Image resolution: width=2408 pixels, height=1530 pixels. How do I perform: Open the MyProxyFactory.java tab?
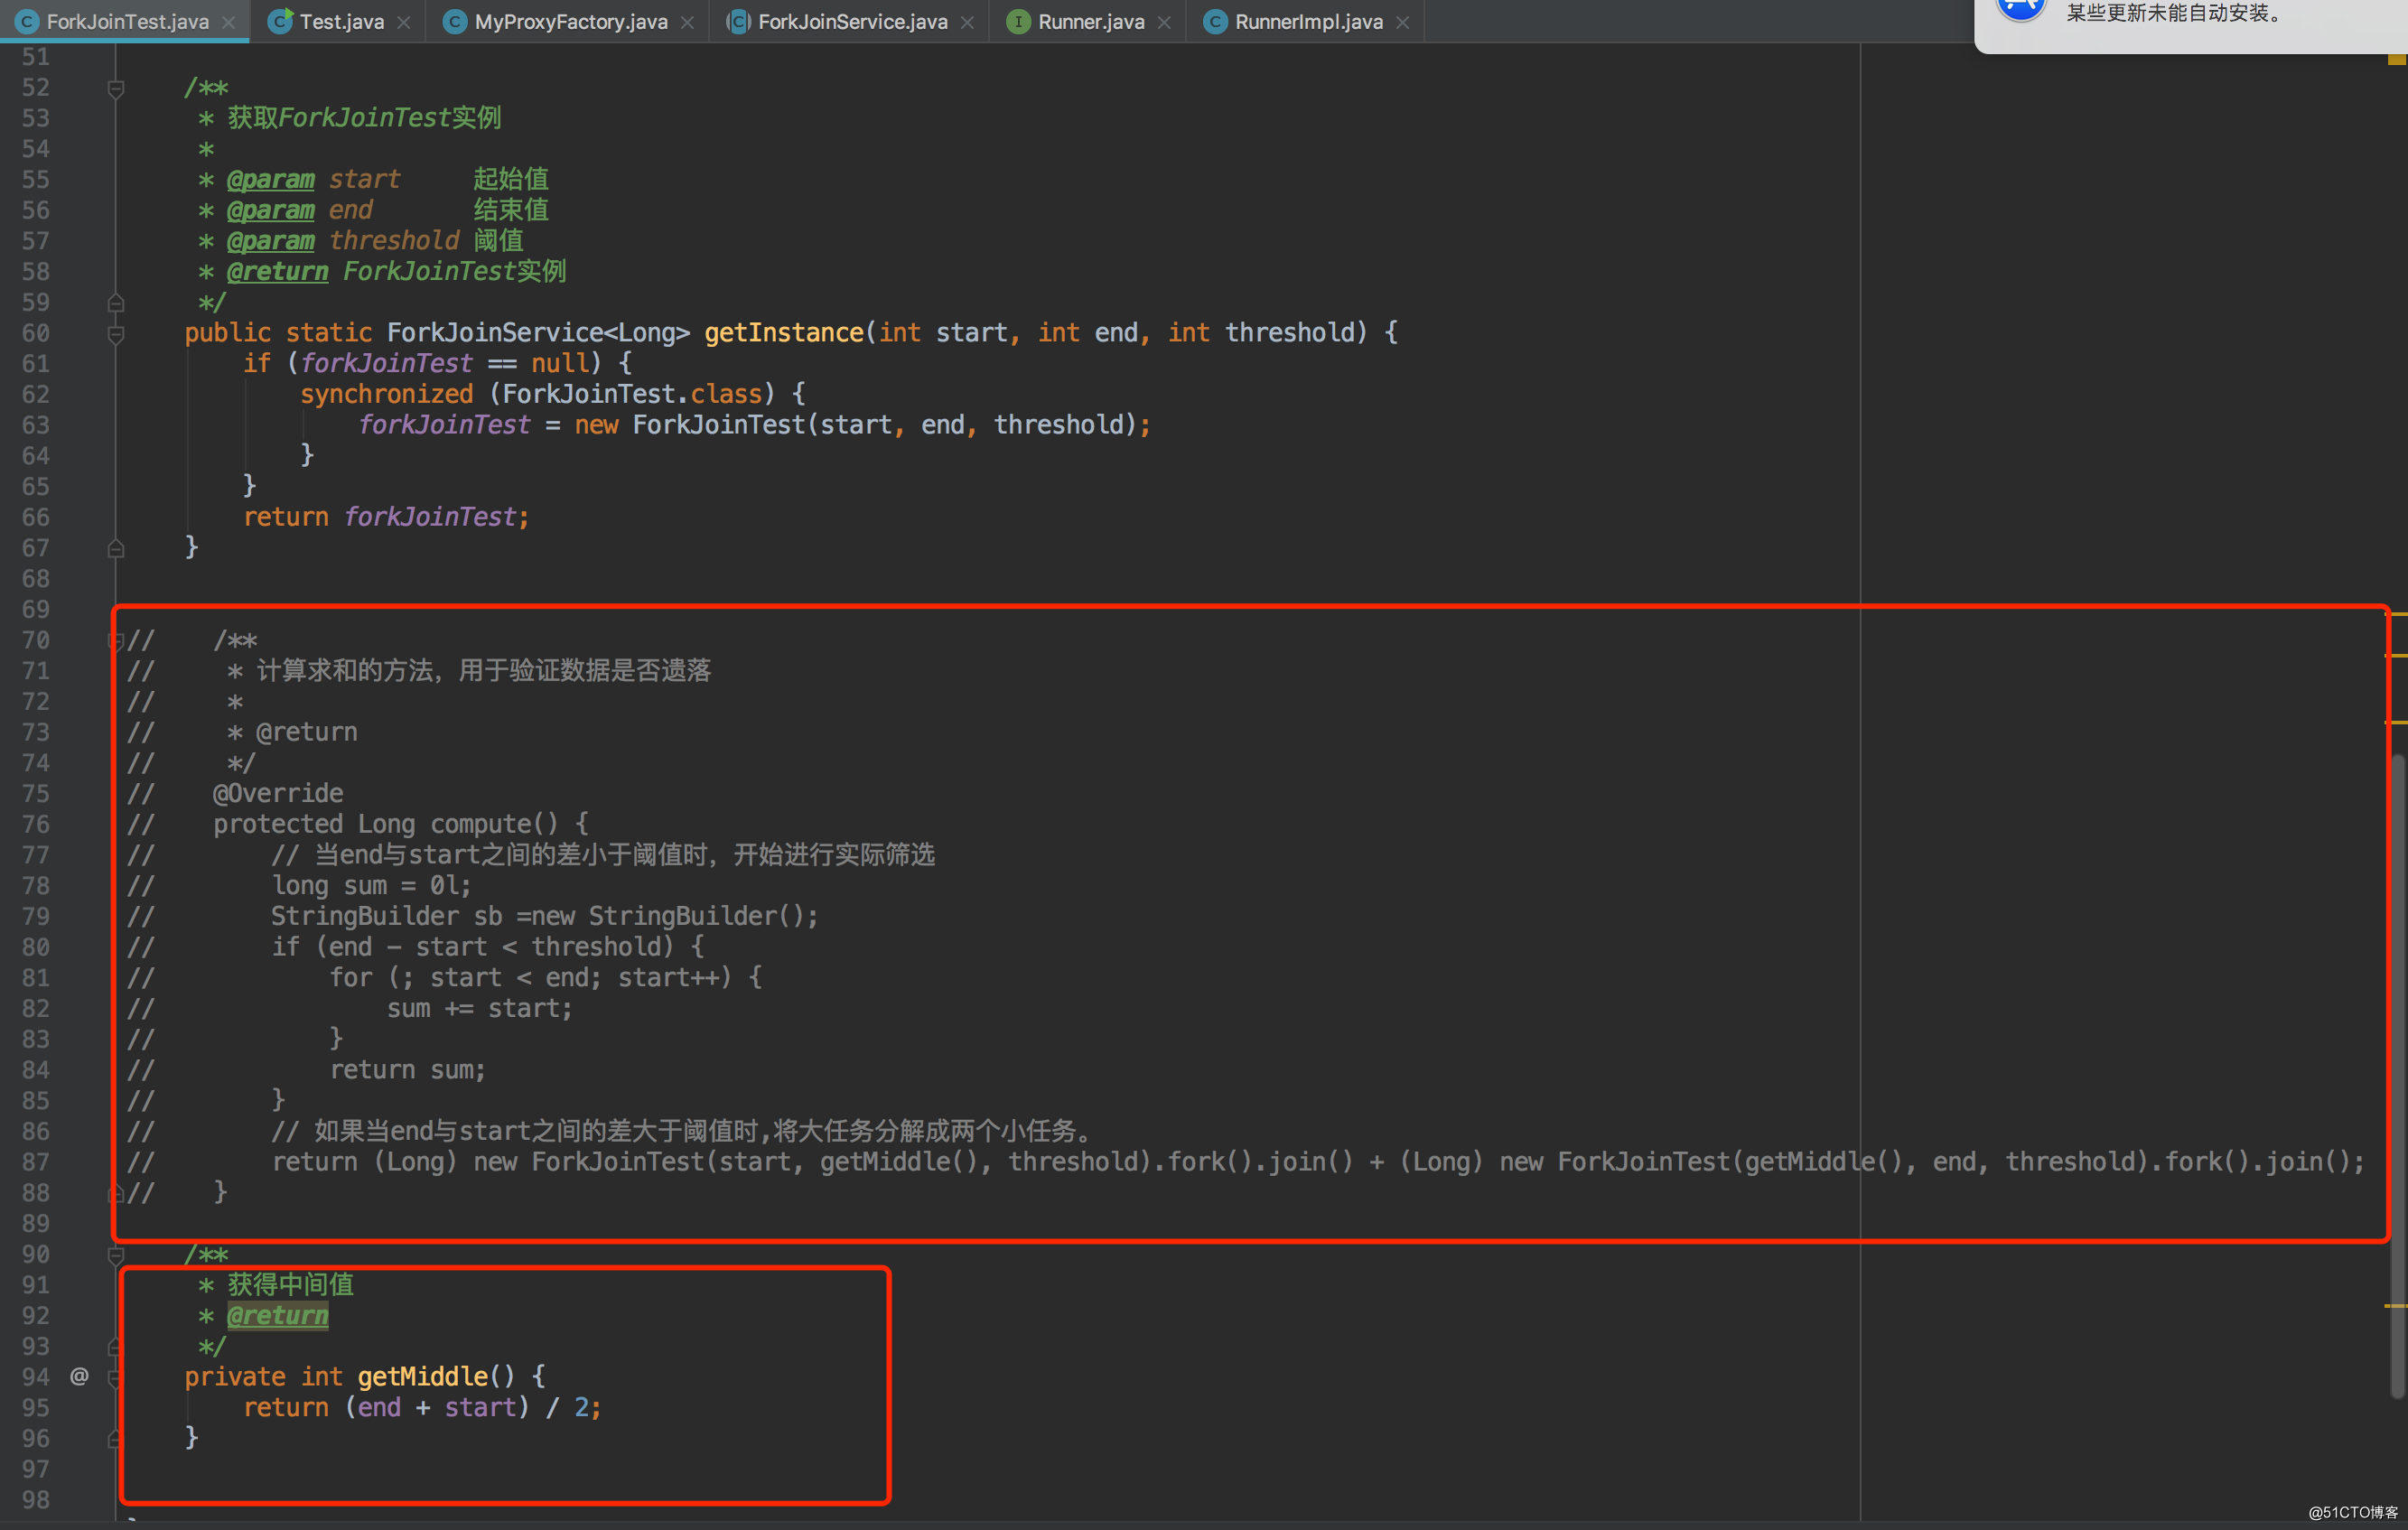click(569, 21)
